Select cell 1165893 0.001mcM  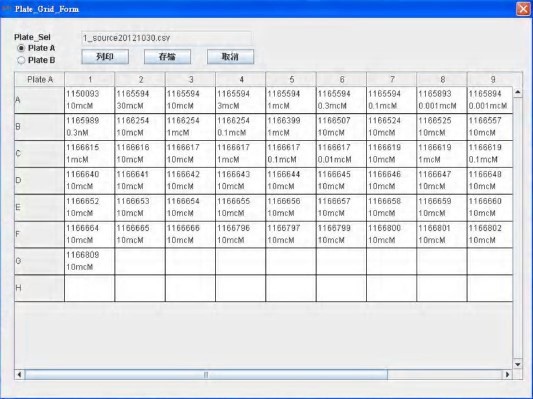[x=442, y=100]
